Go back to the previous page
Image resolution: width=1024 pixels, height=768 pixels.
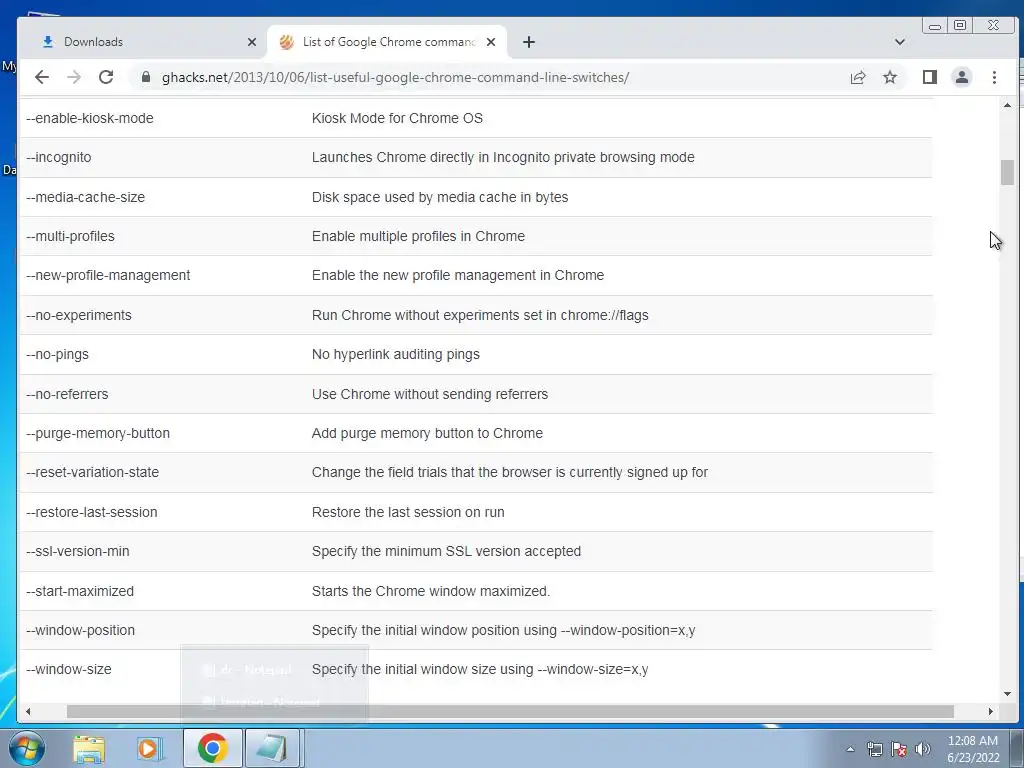[x=42, y=77]
